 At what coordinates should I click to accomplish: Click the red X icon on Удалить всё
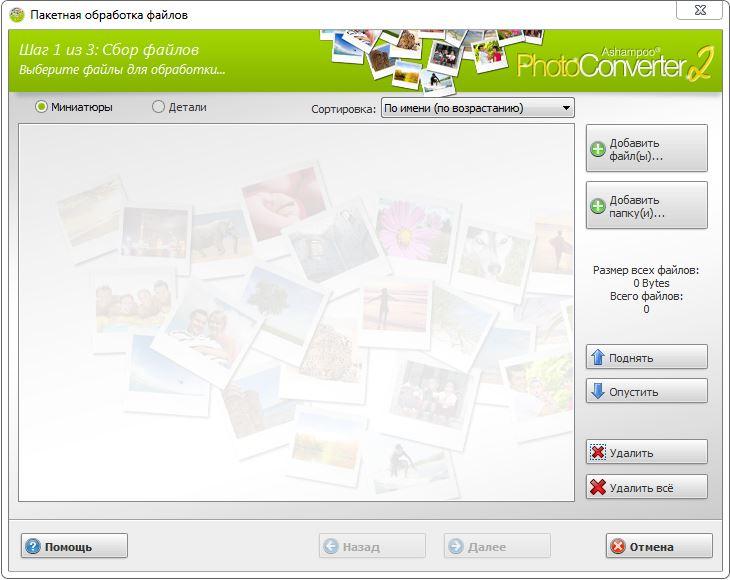(x=598, y=487)
